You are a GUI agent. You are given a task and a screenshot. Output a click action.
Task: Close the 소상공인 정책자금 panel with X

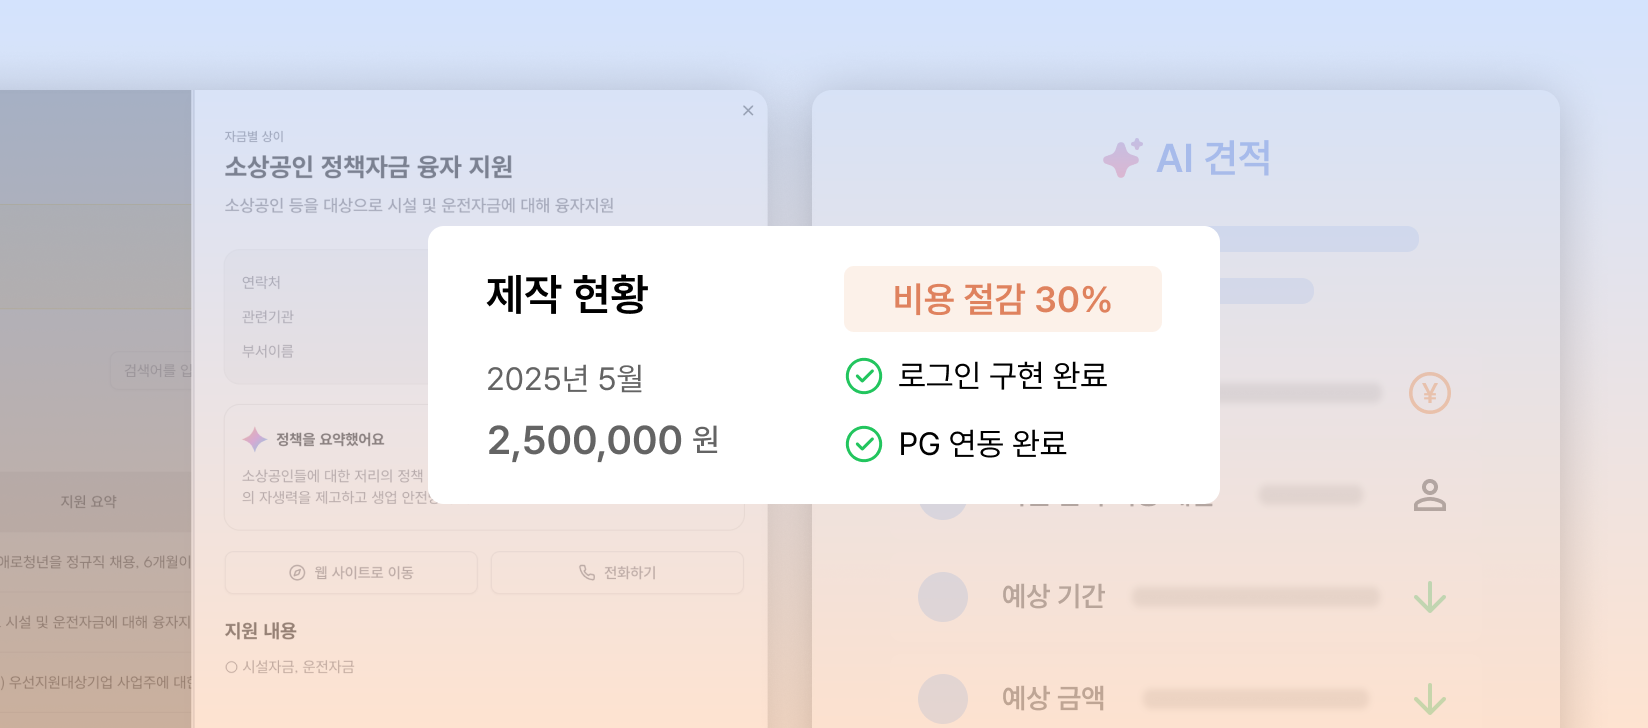[x=748, y=111]
